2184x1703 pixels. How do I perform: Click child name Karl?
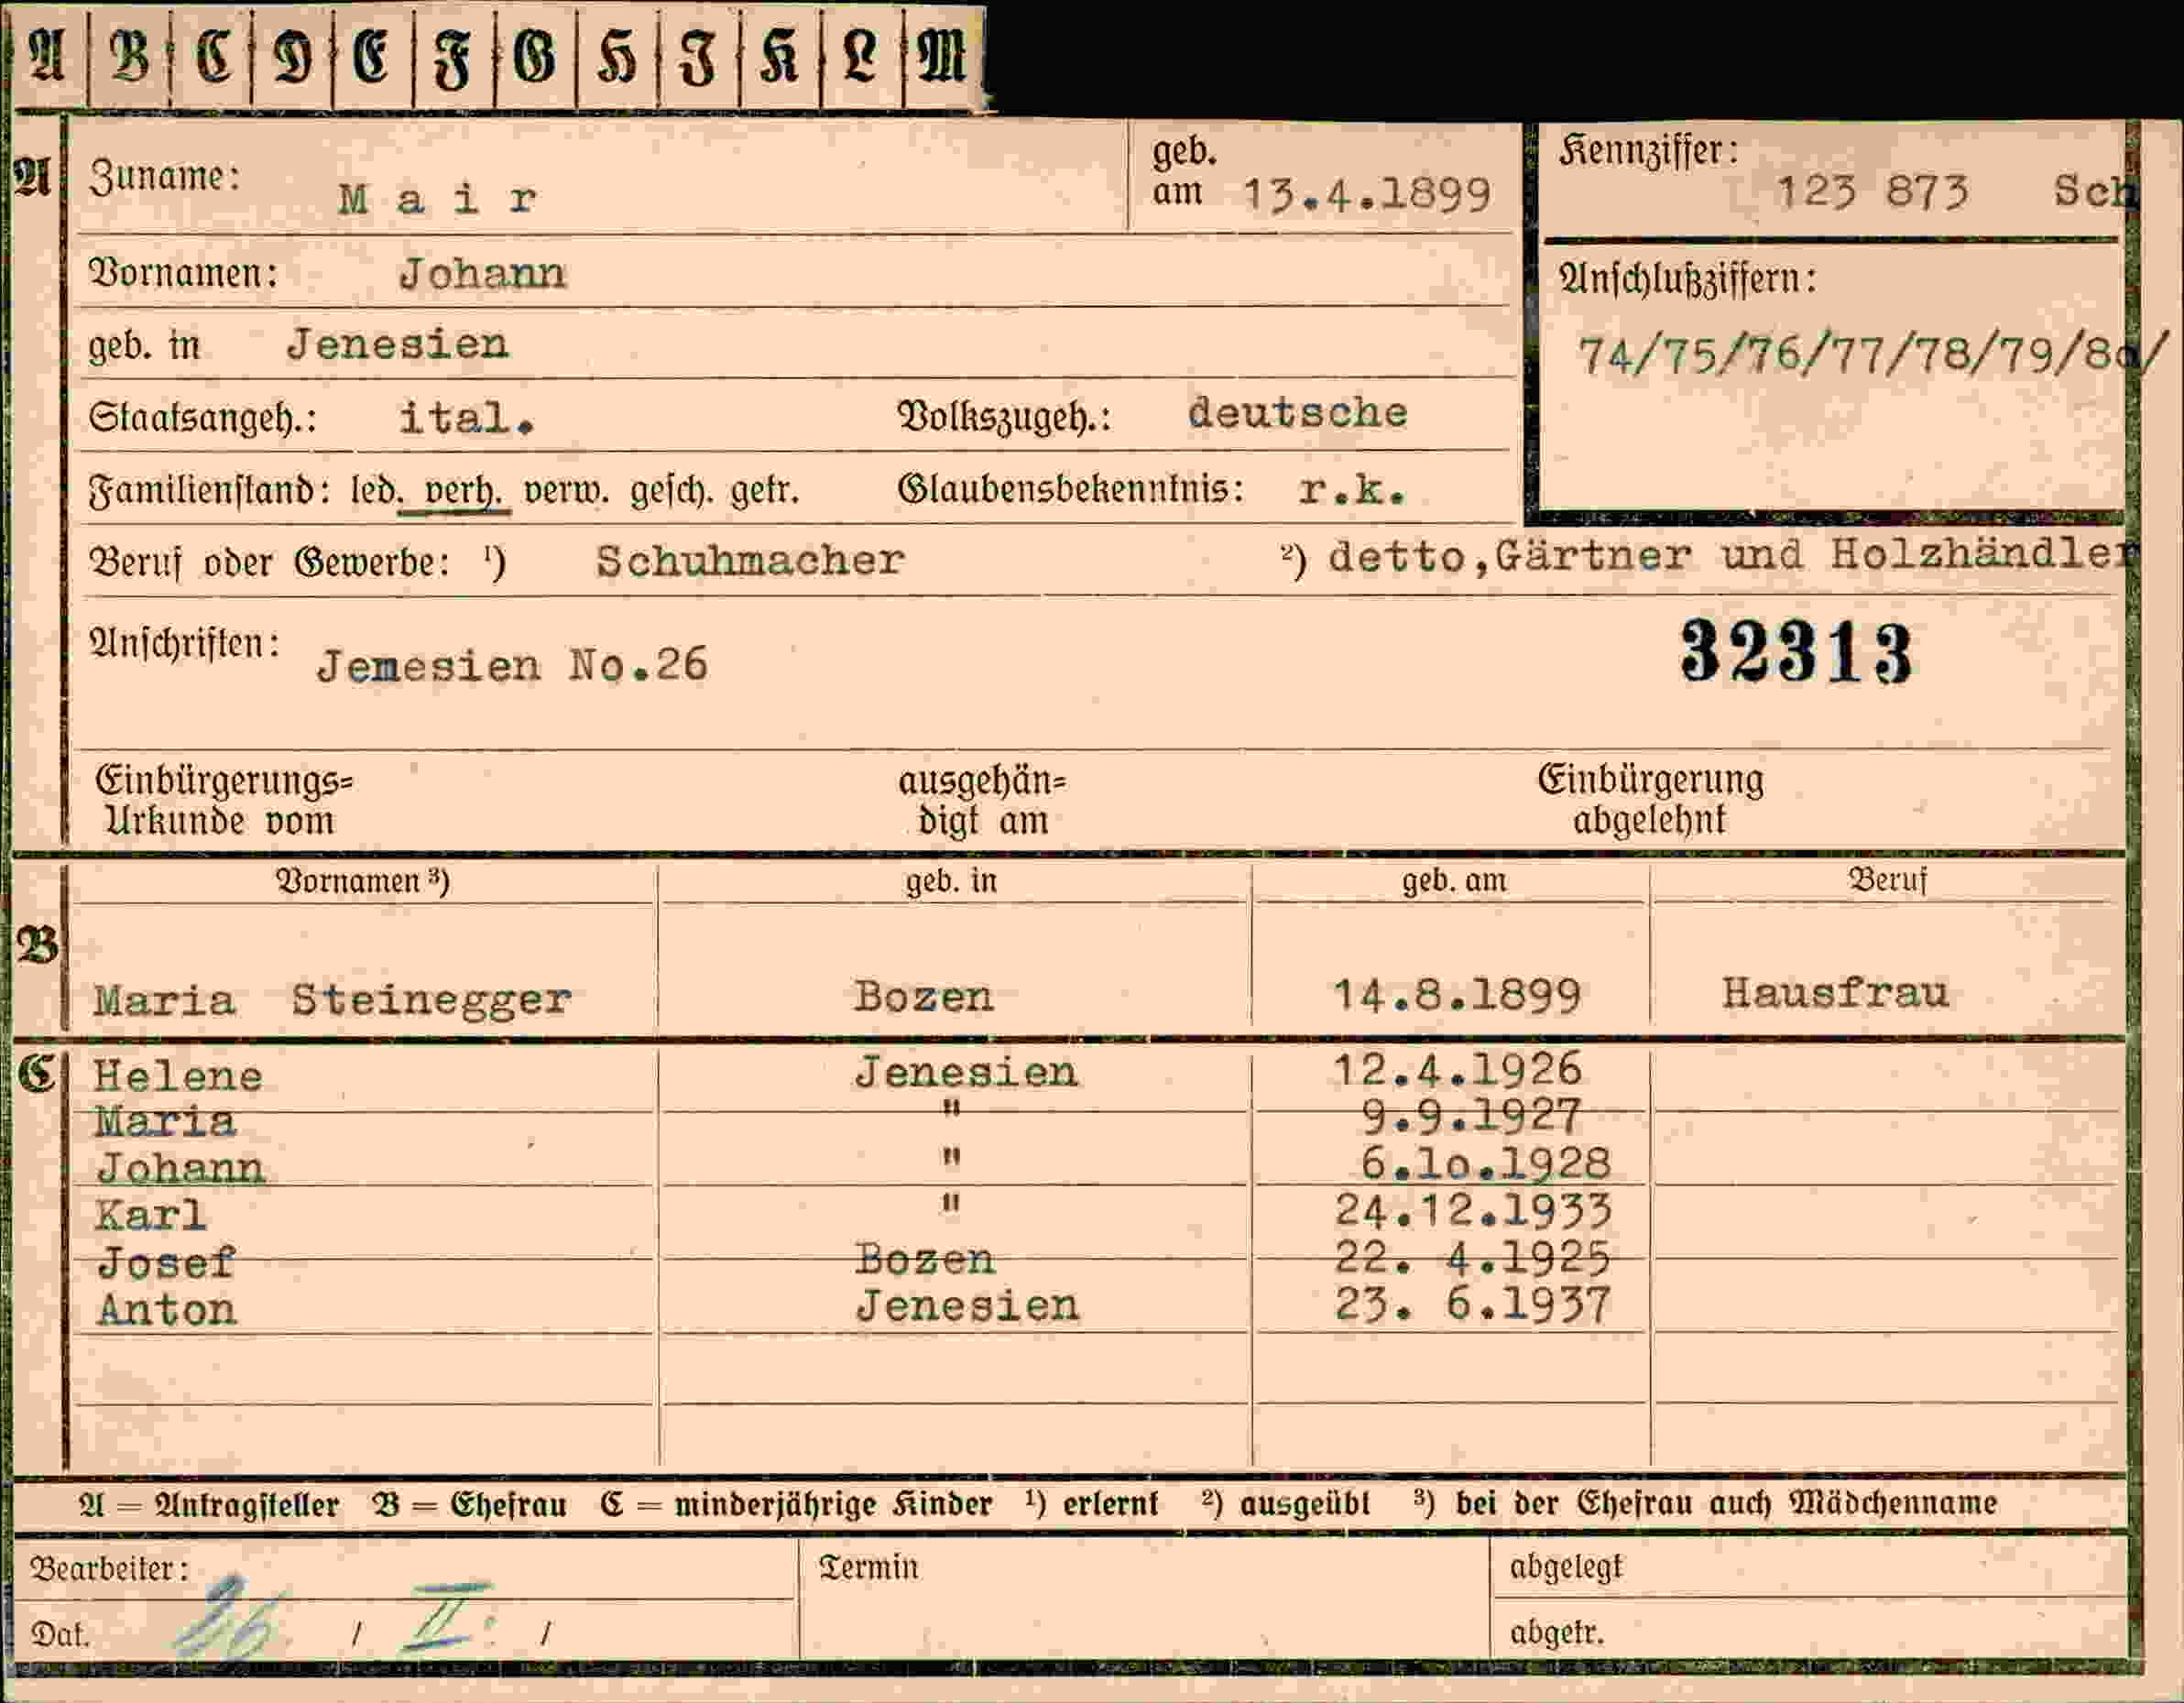151,1215
